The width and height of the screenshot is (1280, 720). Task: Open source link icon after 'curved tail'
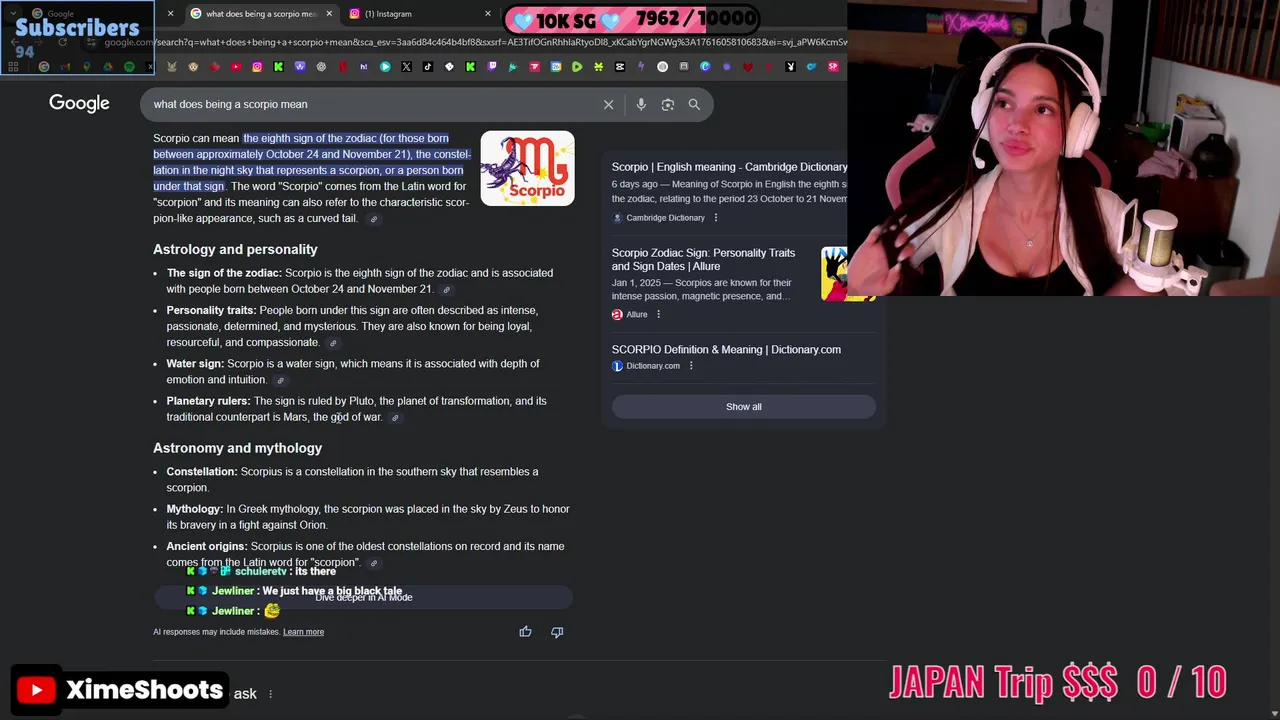pos(374,219)
